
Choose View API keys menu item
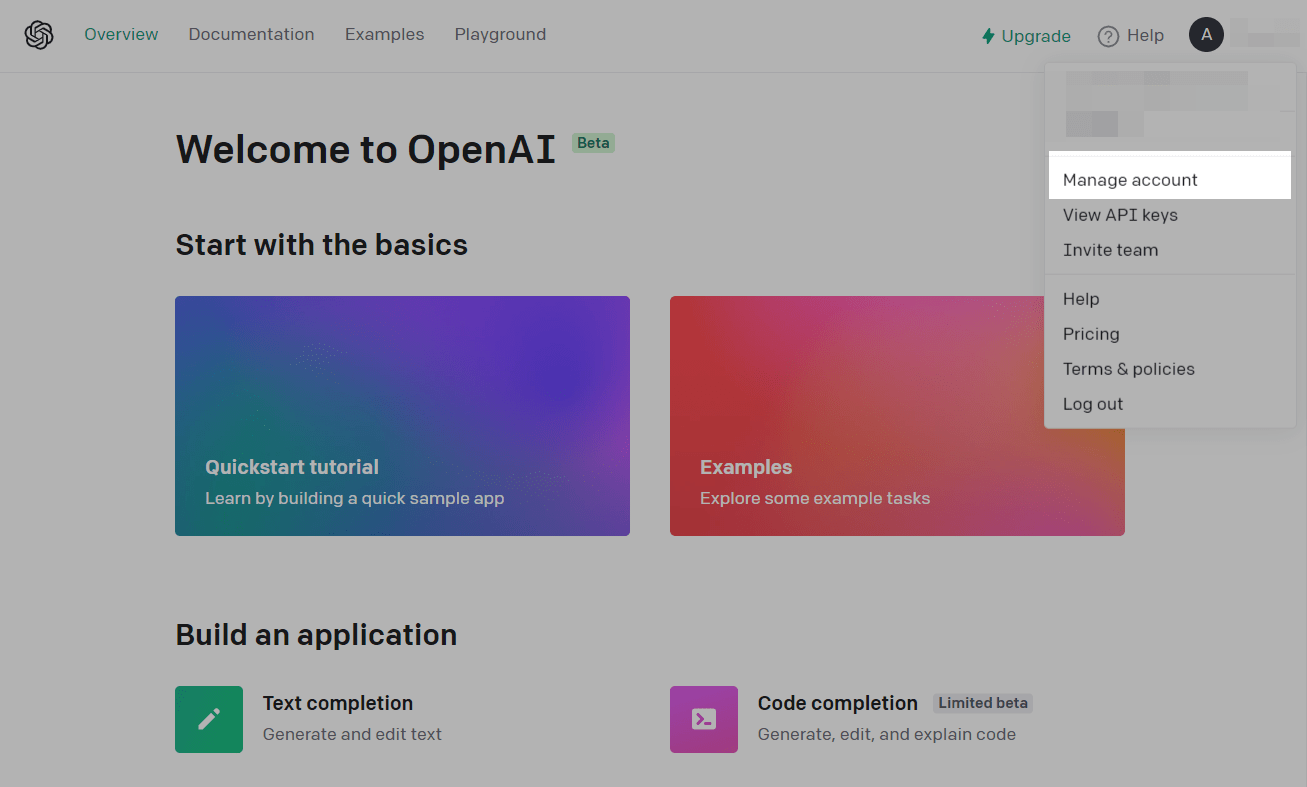[1120, 215]
